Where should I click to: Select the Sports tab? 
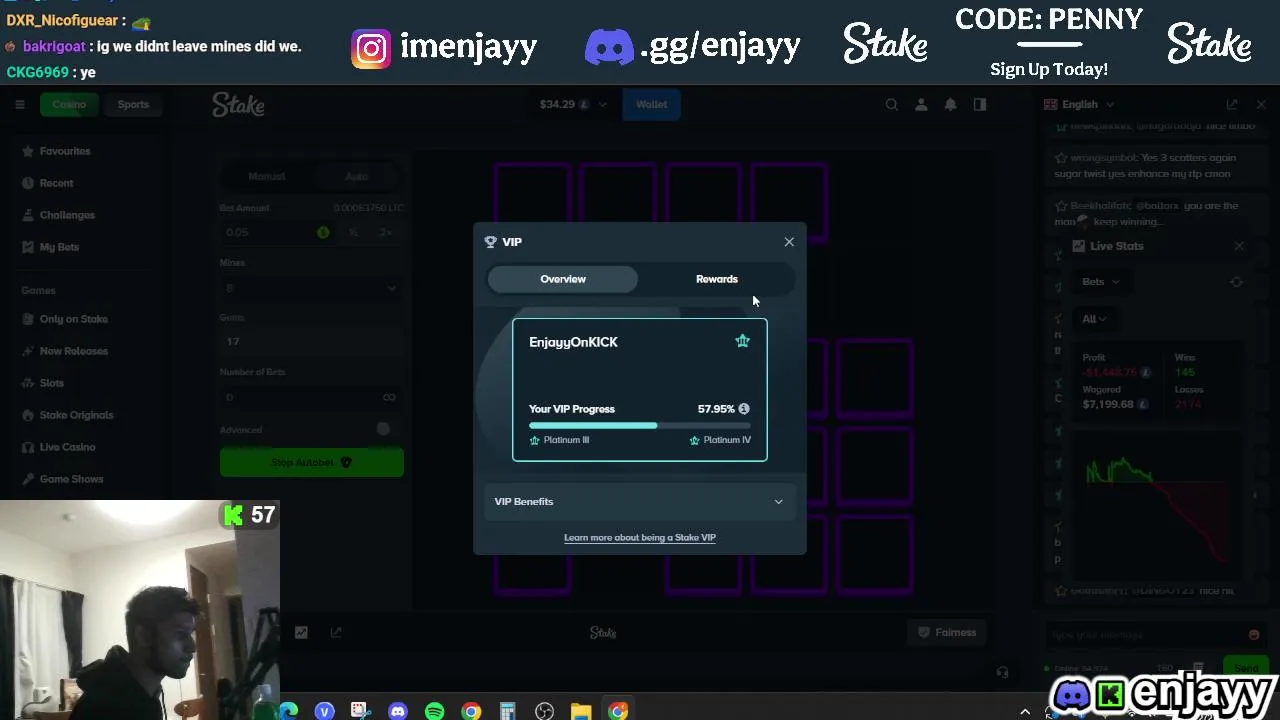click(133, 104)
